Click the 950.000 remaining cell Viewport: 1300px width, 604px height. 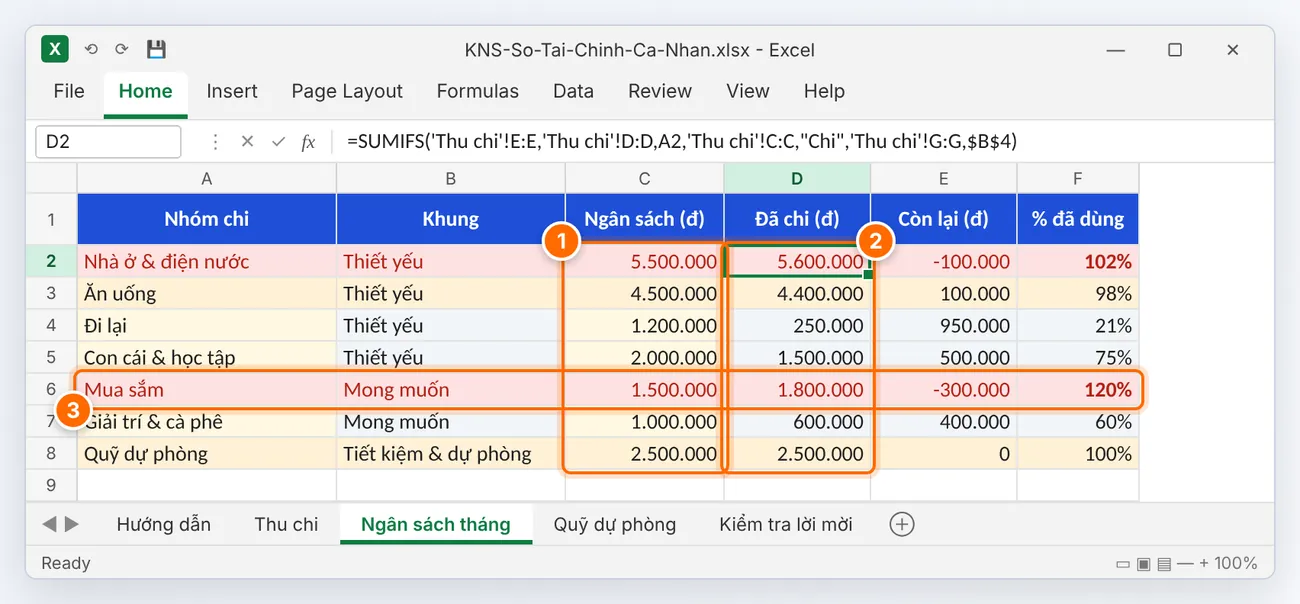944,326
